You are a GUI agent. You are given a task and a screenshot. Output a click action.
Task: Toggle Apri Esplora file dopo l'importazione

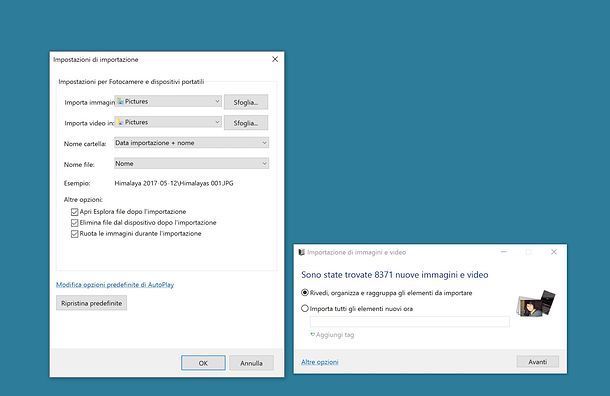coord(74,212)
